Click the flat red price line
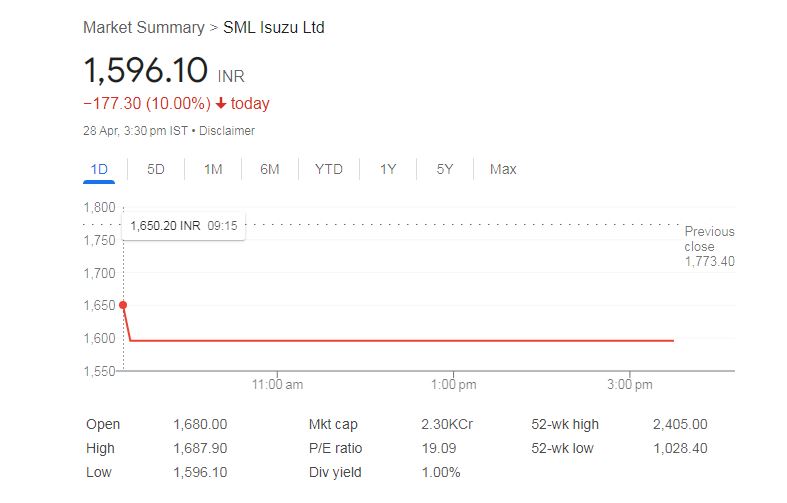This screenshot has height=503, width=787. 402,341
